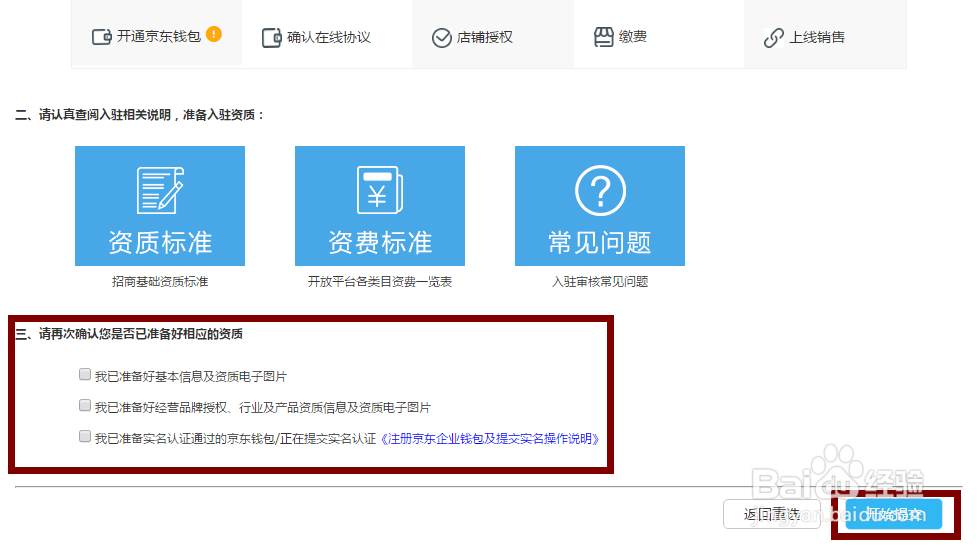The height and width of the screenshot is (549, 980).
Task: Check 我已准备好基本信息及资质电子图片 checkbox
Action: tap(85, 375)
